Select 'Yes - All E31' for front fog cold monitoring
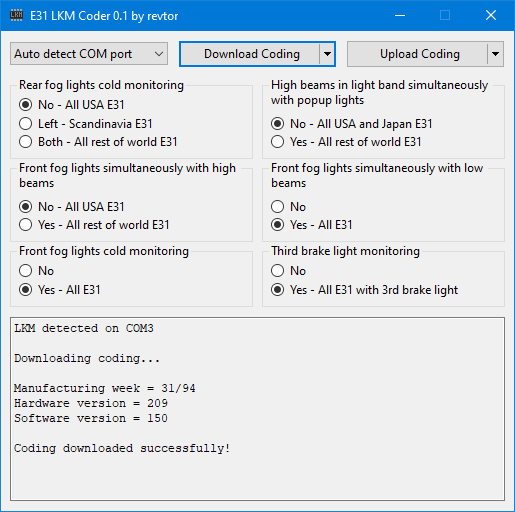 [x=60, y=290]
